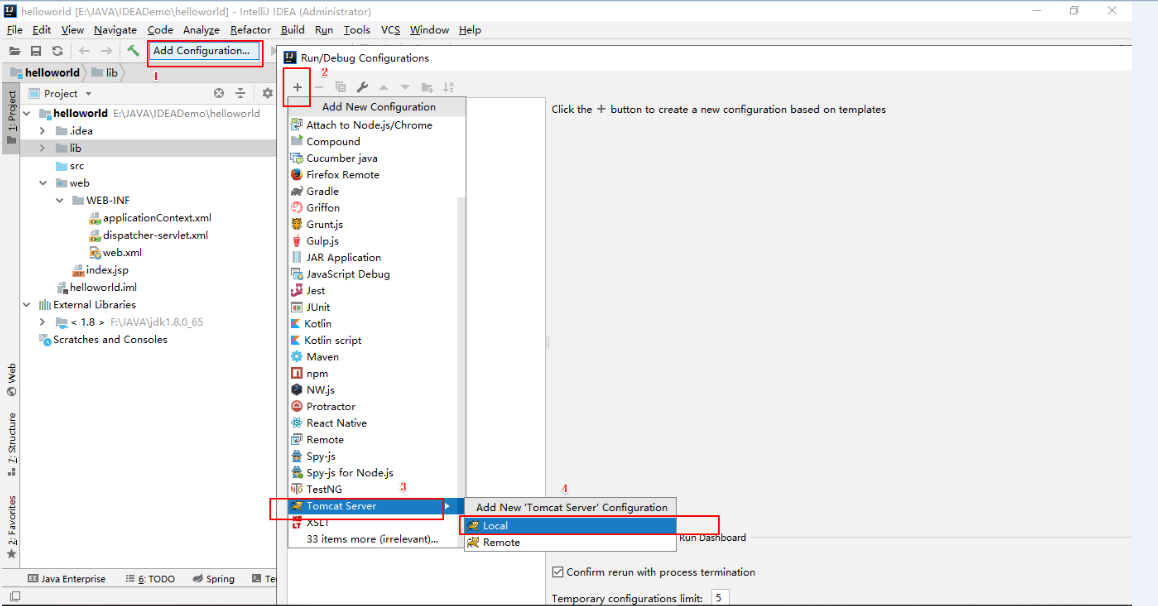1158x606 pixels.
Task: Click the plus icon to add configuration
Action: [297, 88]
